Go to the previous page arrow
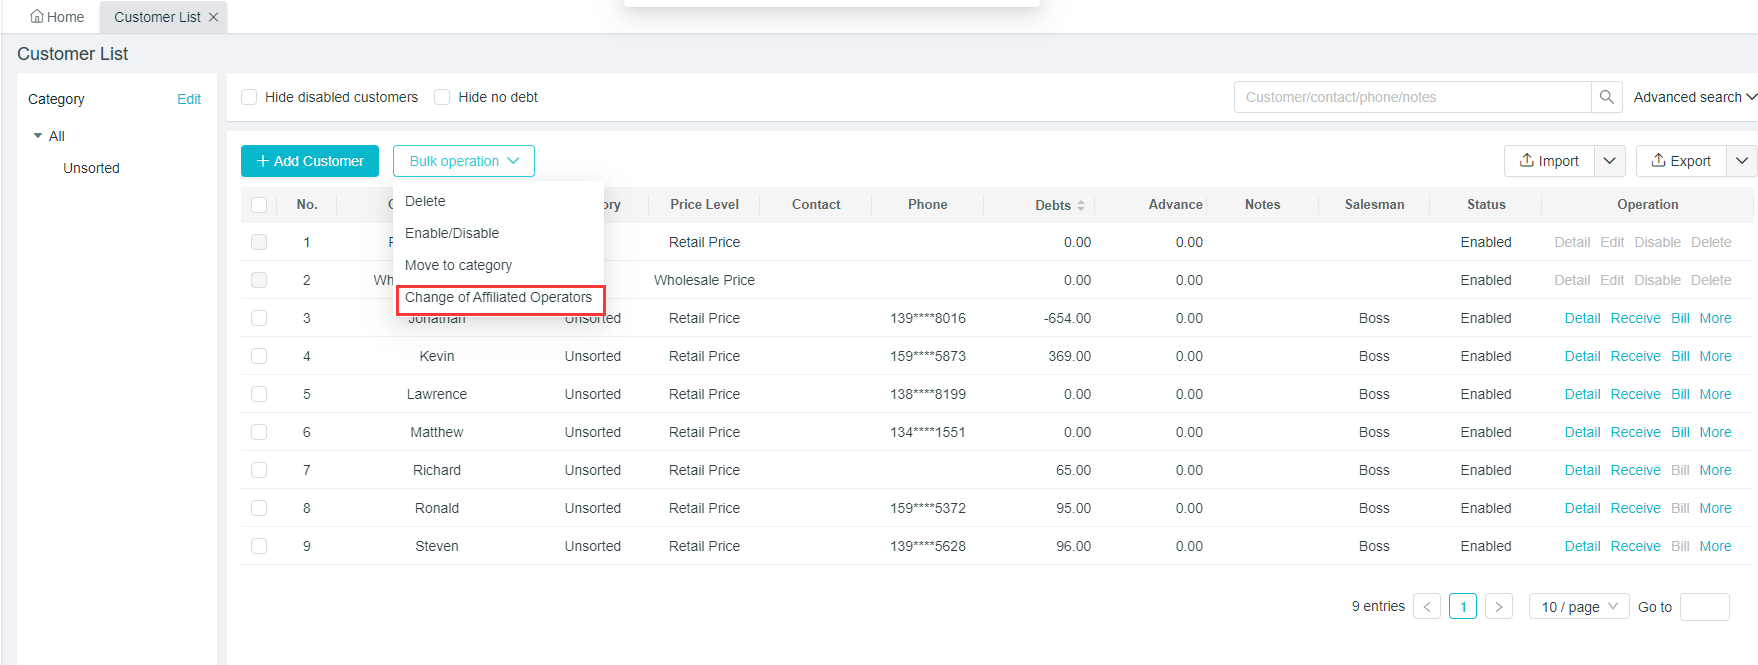 1427,607
